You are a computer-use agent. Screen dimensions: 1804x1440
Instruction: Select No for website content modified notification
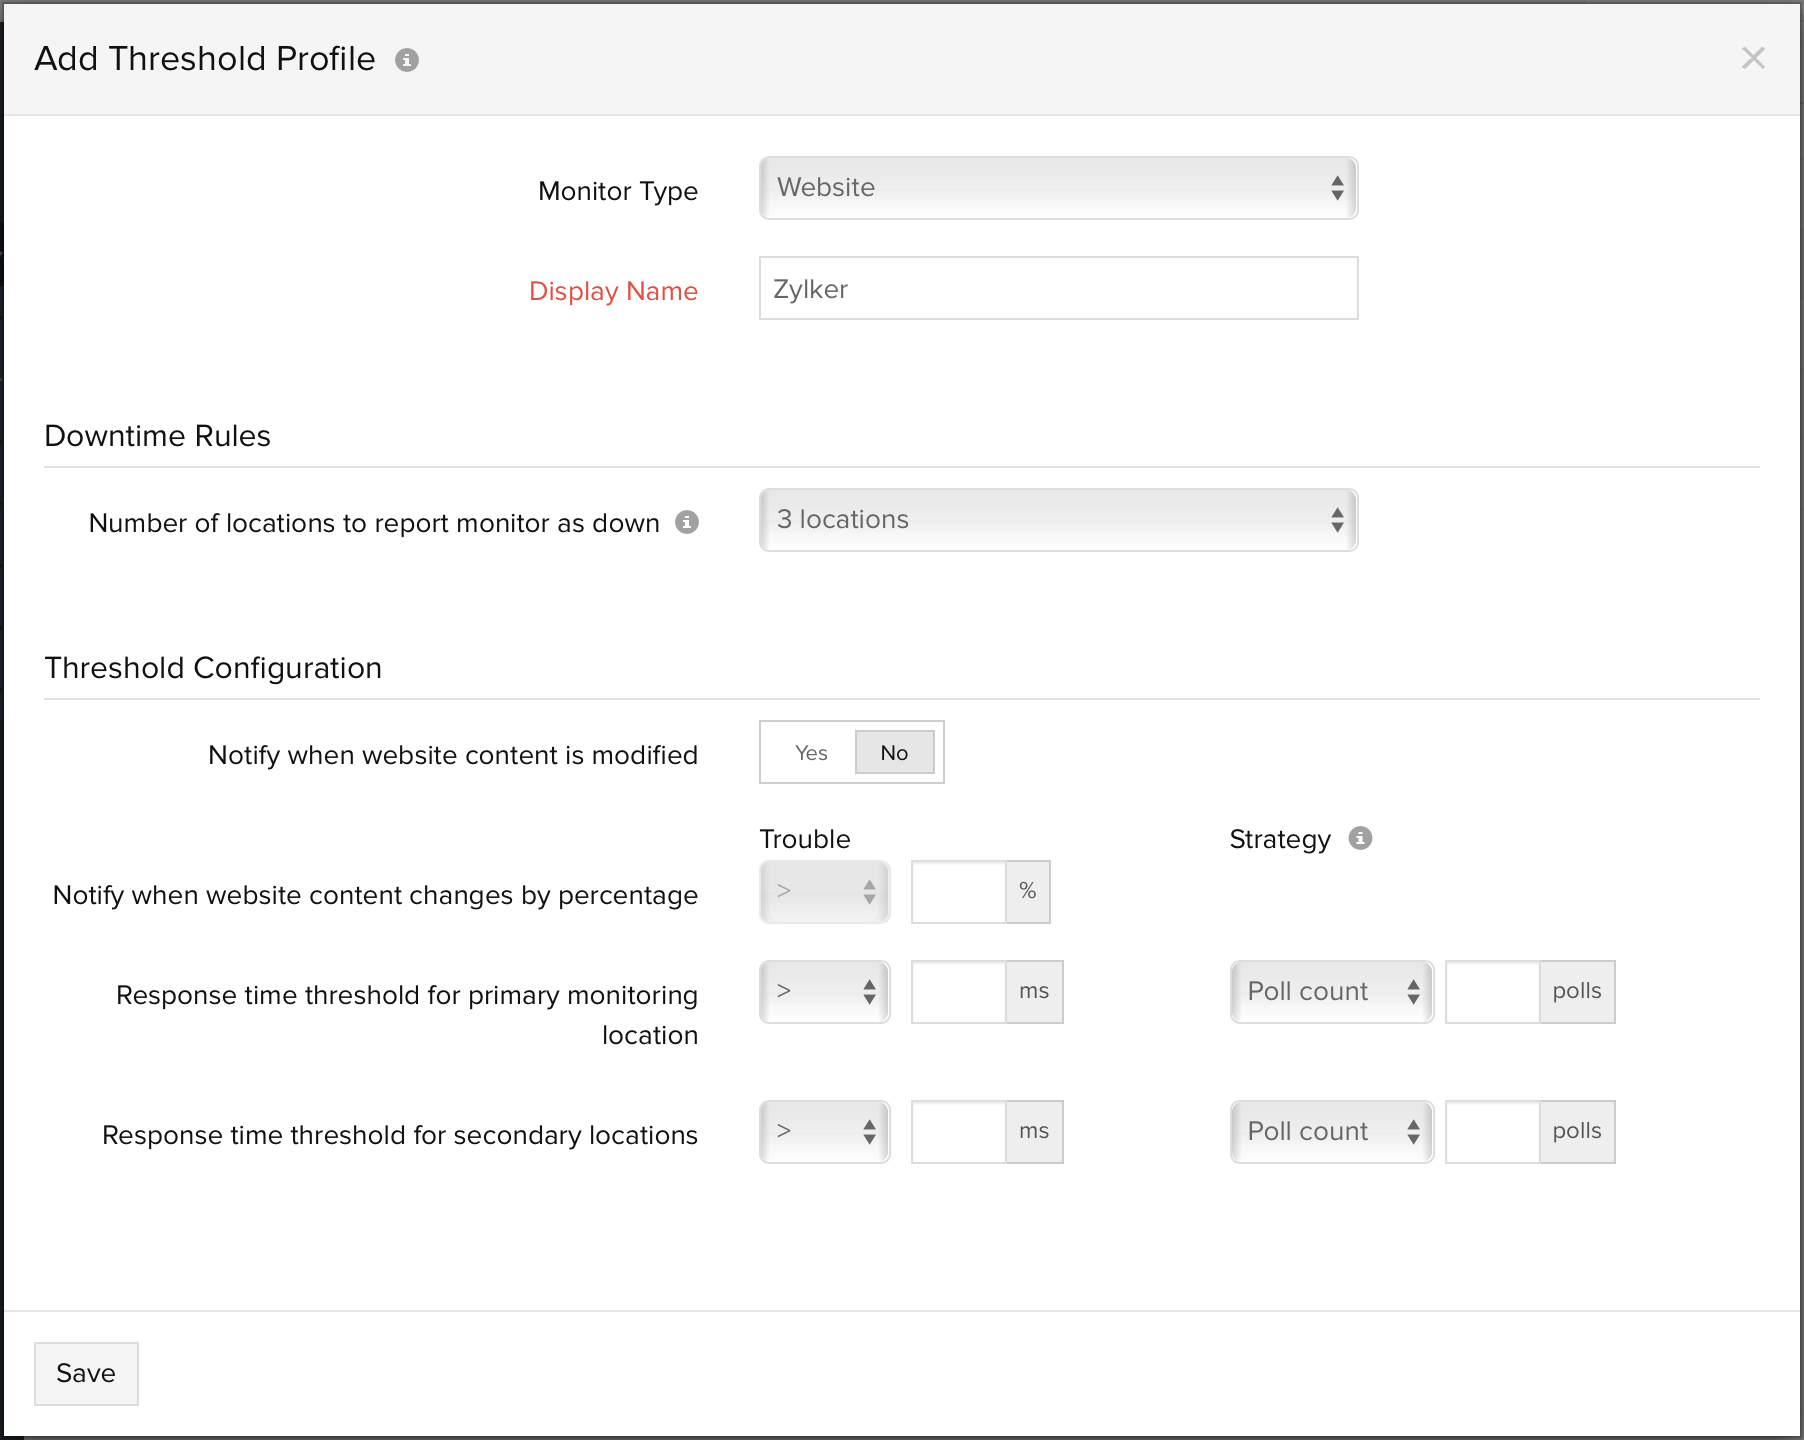tap(894, 752)
